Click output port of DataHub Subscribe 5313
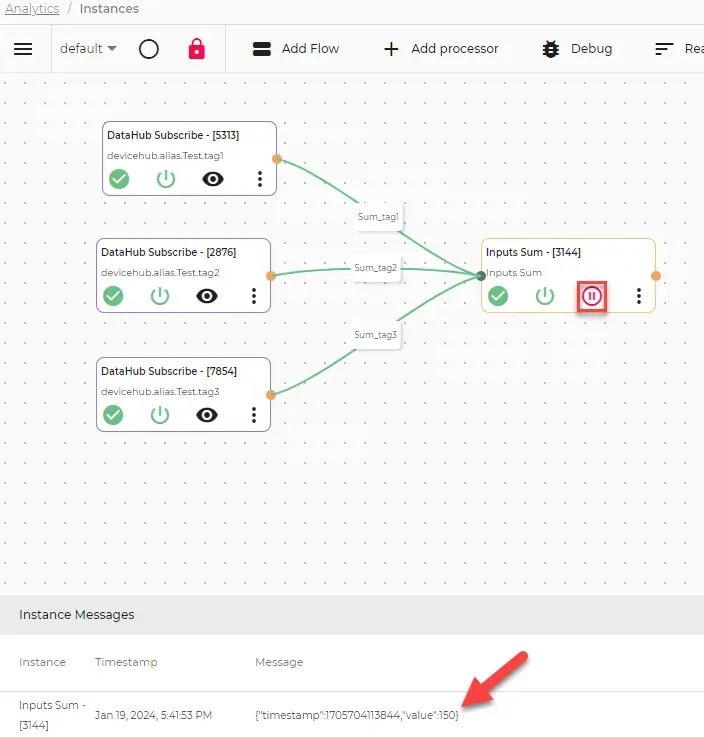The image size is (704, 737). coord(277,159)
